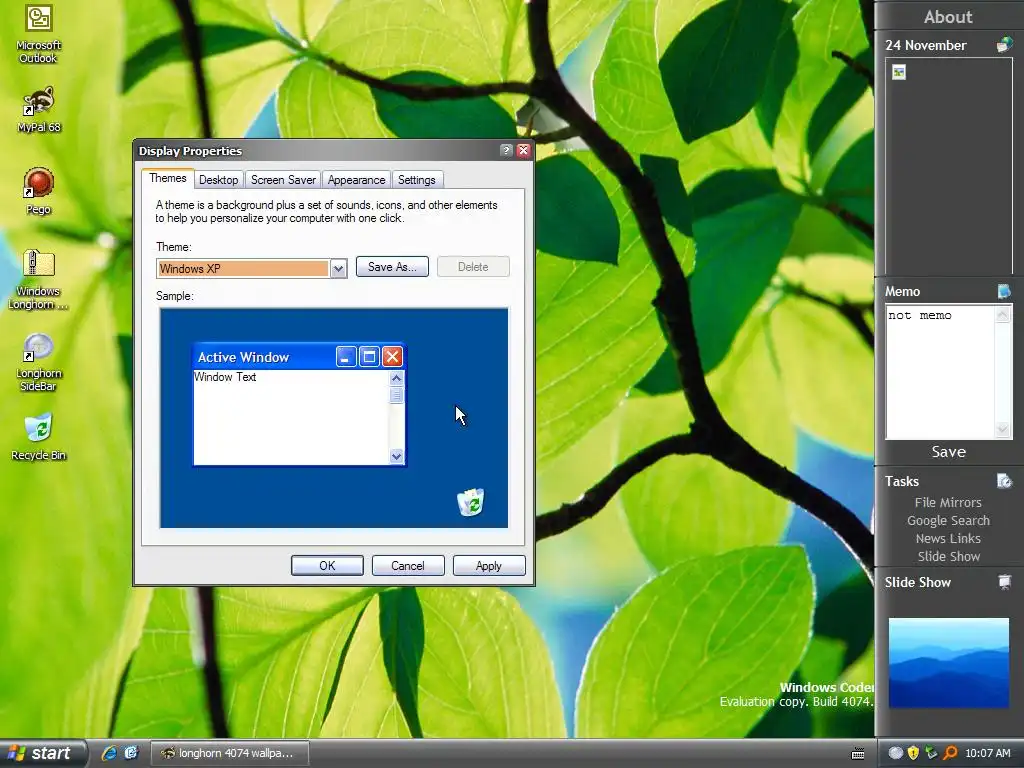Click the network connection tray icon
The height and width of the screenshot is (768, 1024).
tap(931, 753)
